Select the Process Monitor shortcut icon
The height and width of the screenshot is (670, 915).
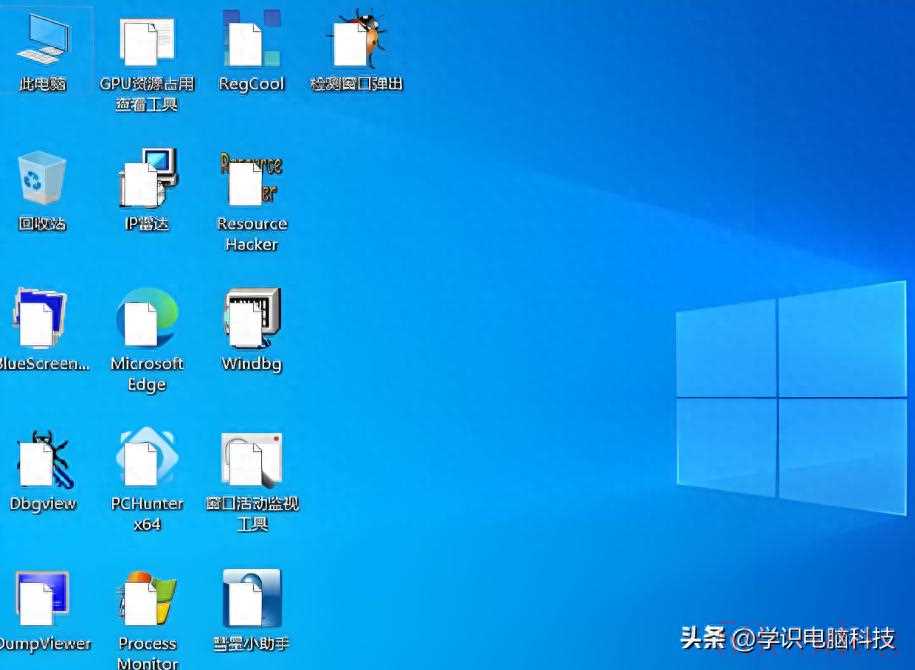coord(147,600)
